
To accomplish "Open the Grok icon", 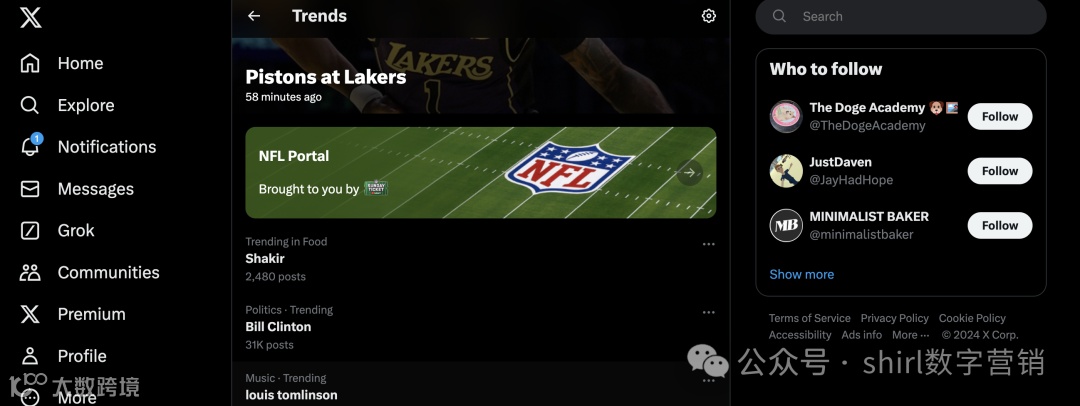I will click(30, 230).
